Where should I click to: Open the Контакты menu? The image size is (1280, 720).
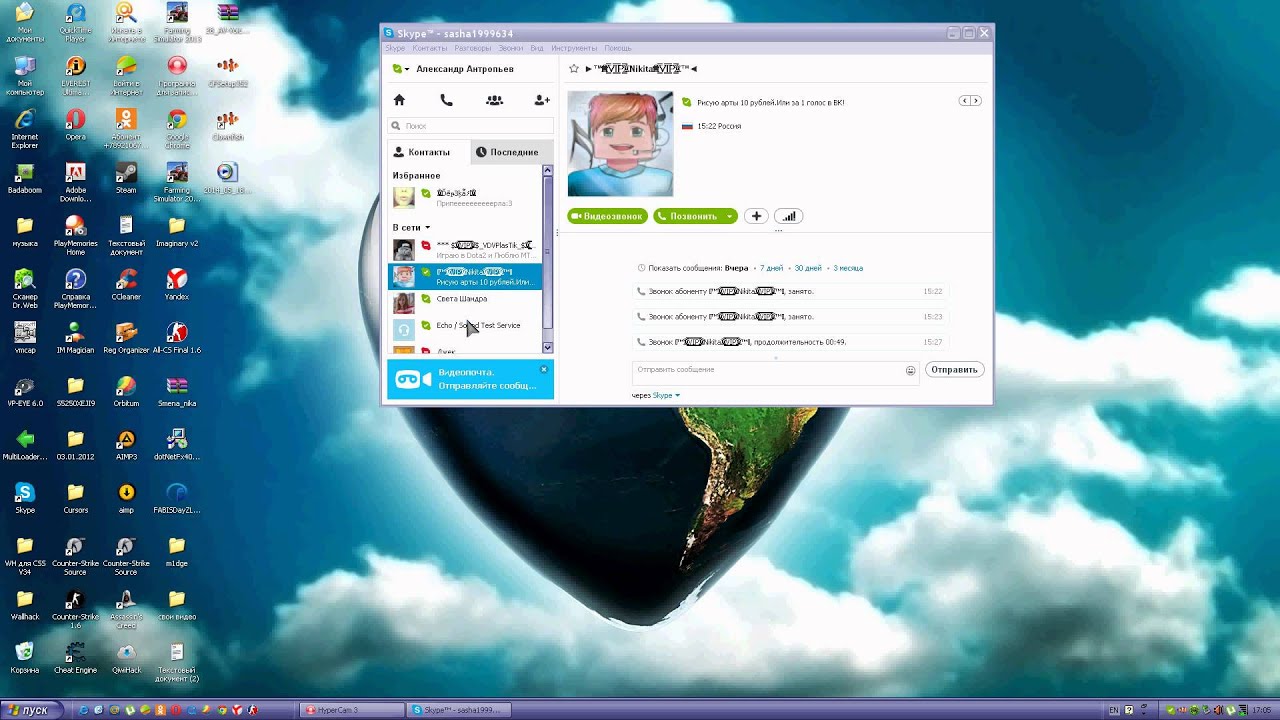click(430, 48)
